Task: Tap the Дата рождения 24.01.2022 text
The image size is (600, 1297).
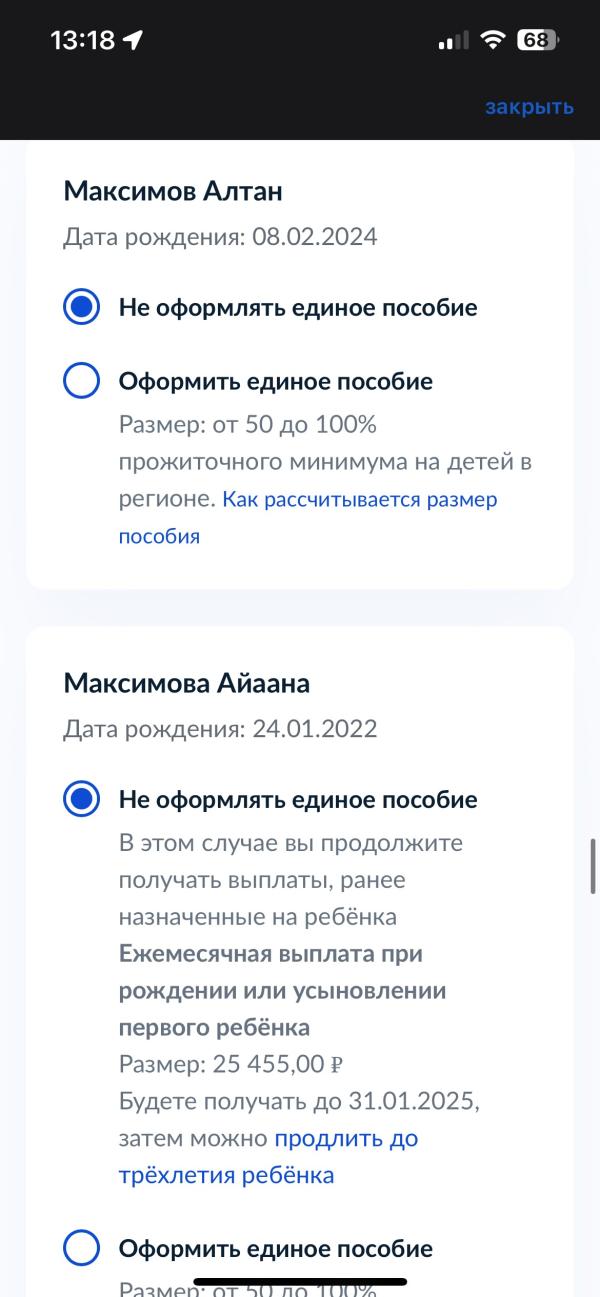Action: 220,729
